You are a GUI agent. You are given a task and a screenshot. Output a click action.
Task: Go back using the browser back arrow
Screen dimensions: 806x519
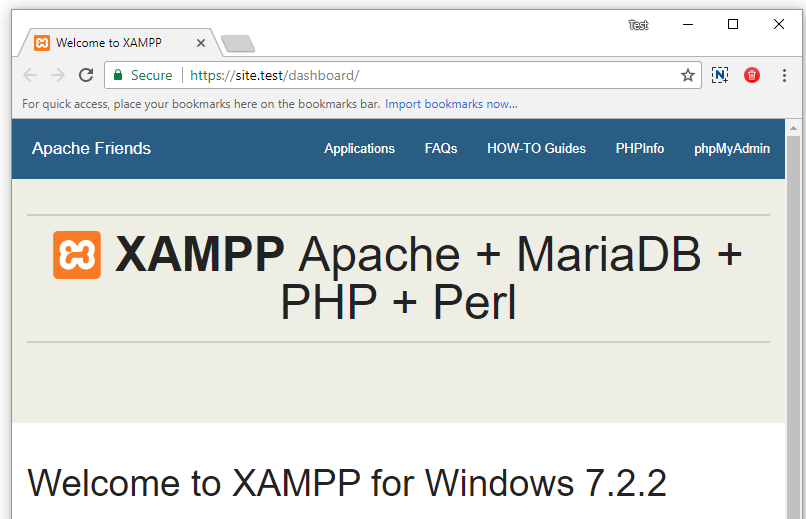[x=30, y=75]
